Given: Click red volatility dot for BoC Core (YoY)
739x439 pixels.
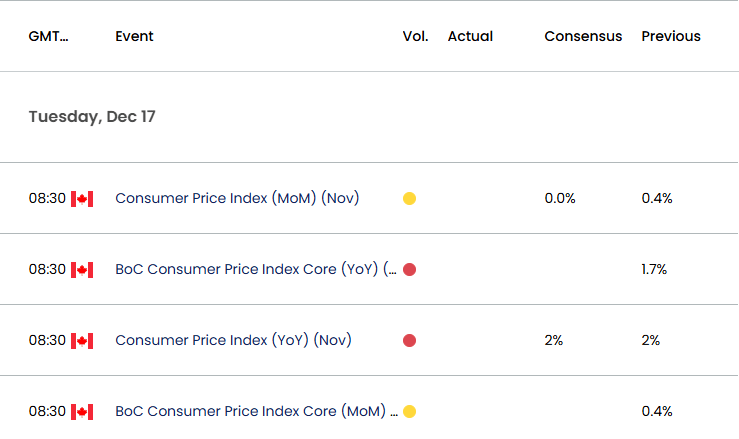Looking at the screenshot, I should (410, 270).
